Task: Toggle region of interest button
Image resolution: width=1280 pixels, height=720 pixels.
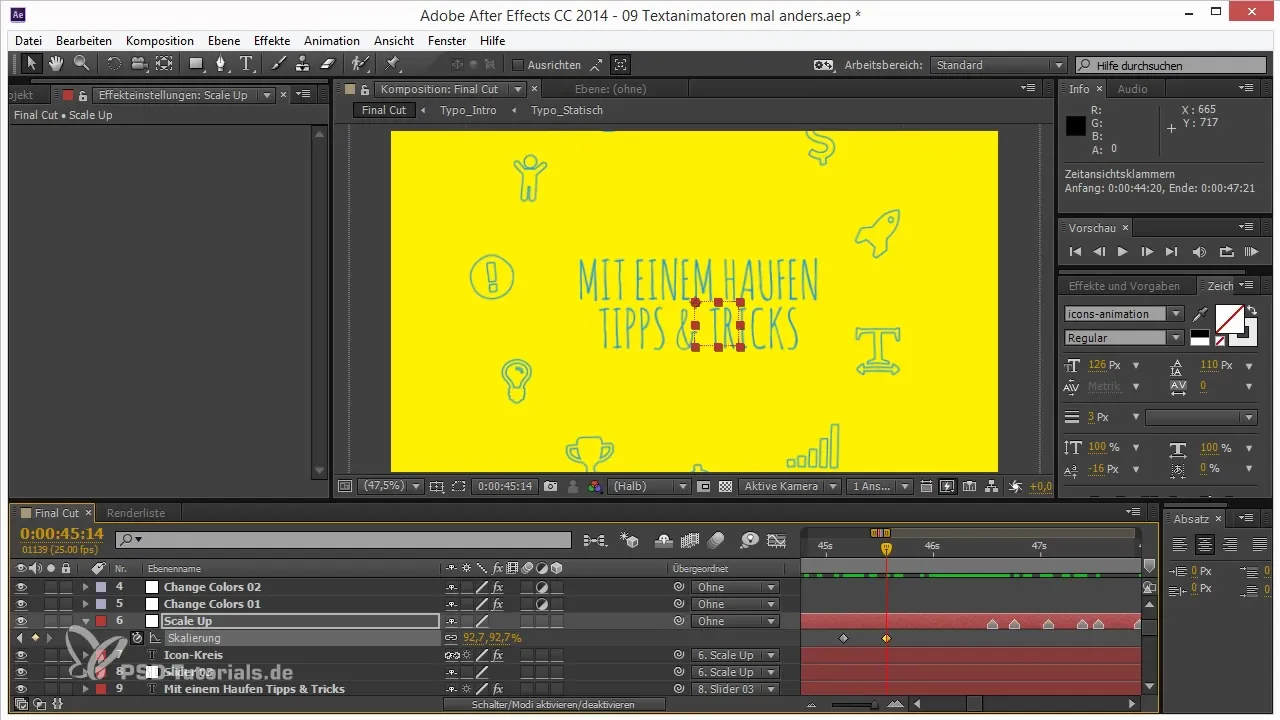Action: (458, 486)
